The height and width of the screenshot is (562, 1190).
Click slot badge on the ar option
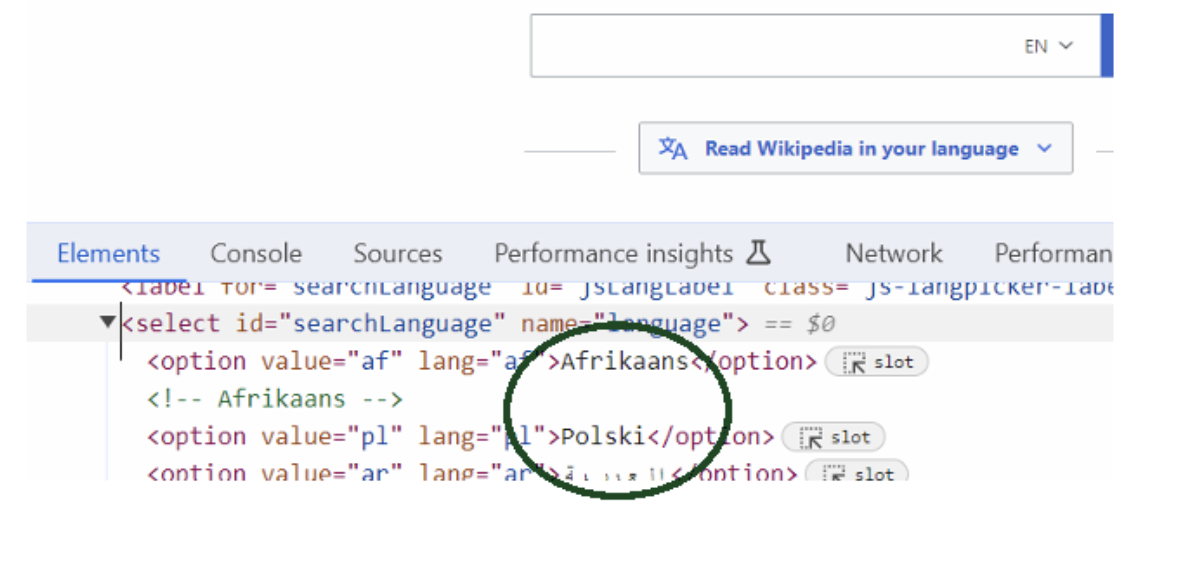coord(857,472)
